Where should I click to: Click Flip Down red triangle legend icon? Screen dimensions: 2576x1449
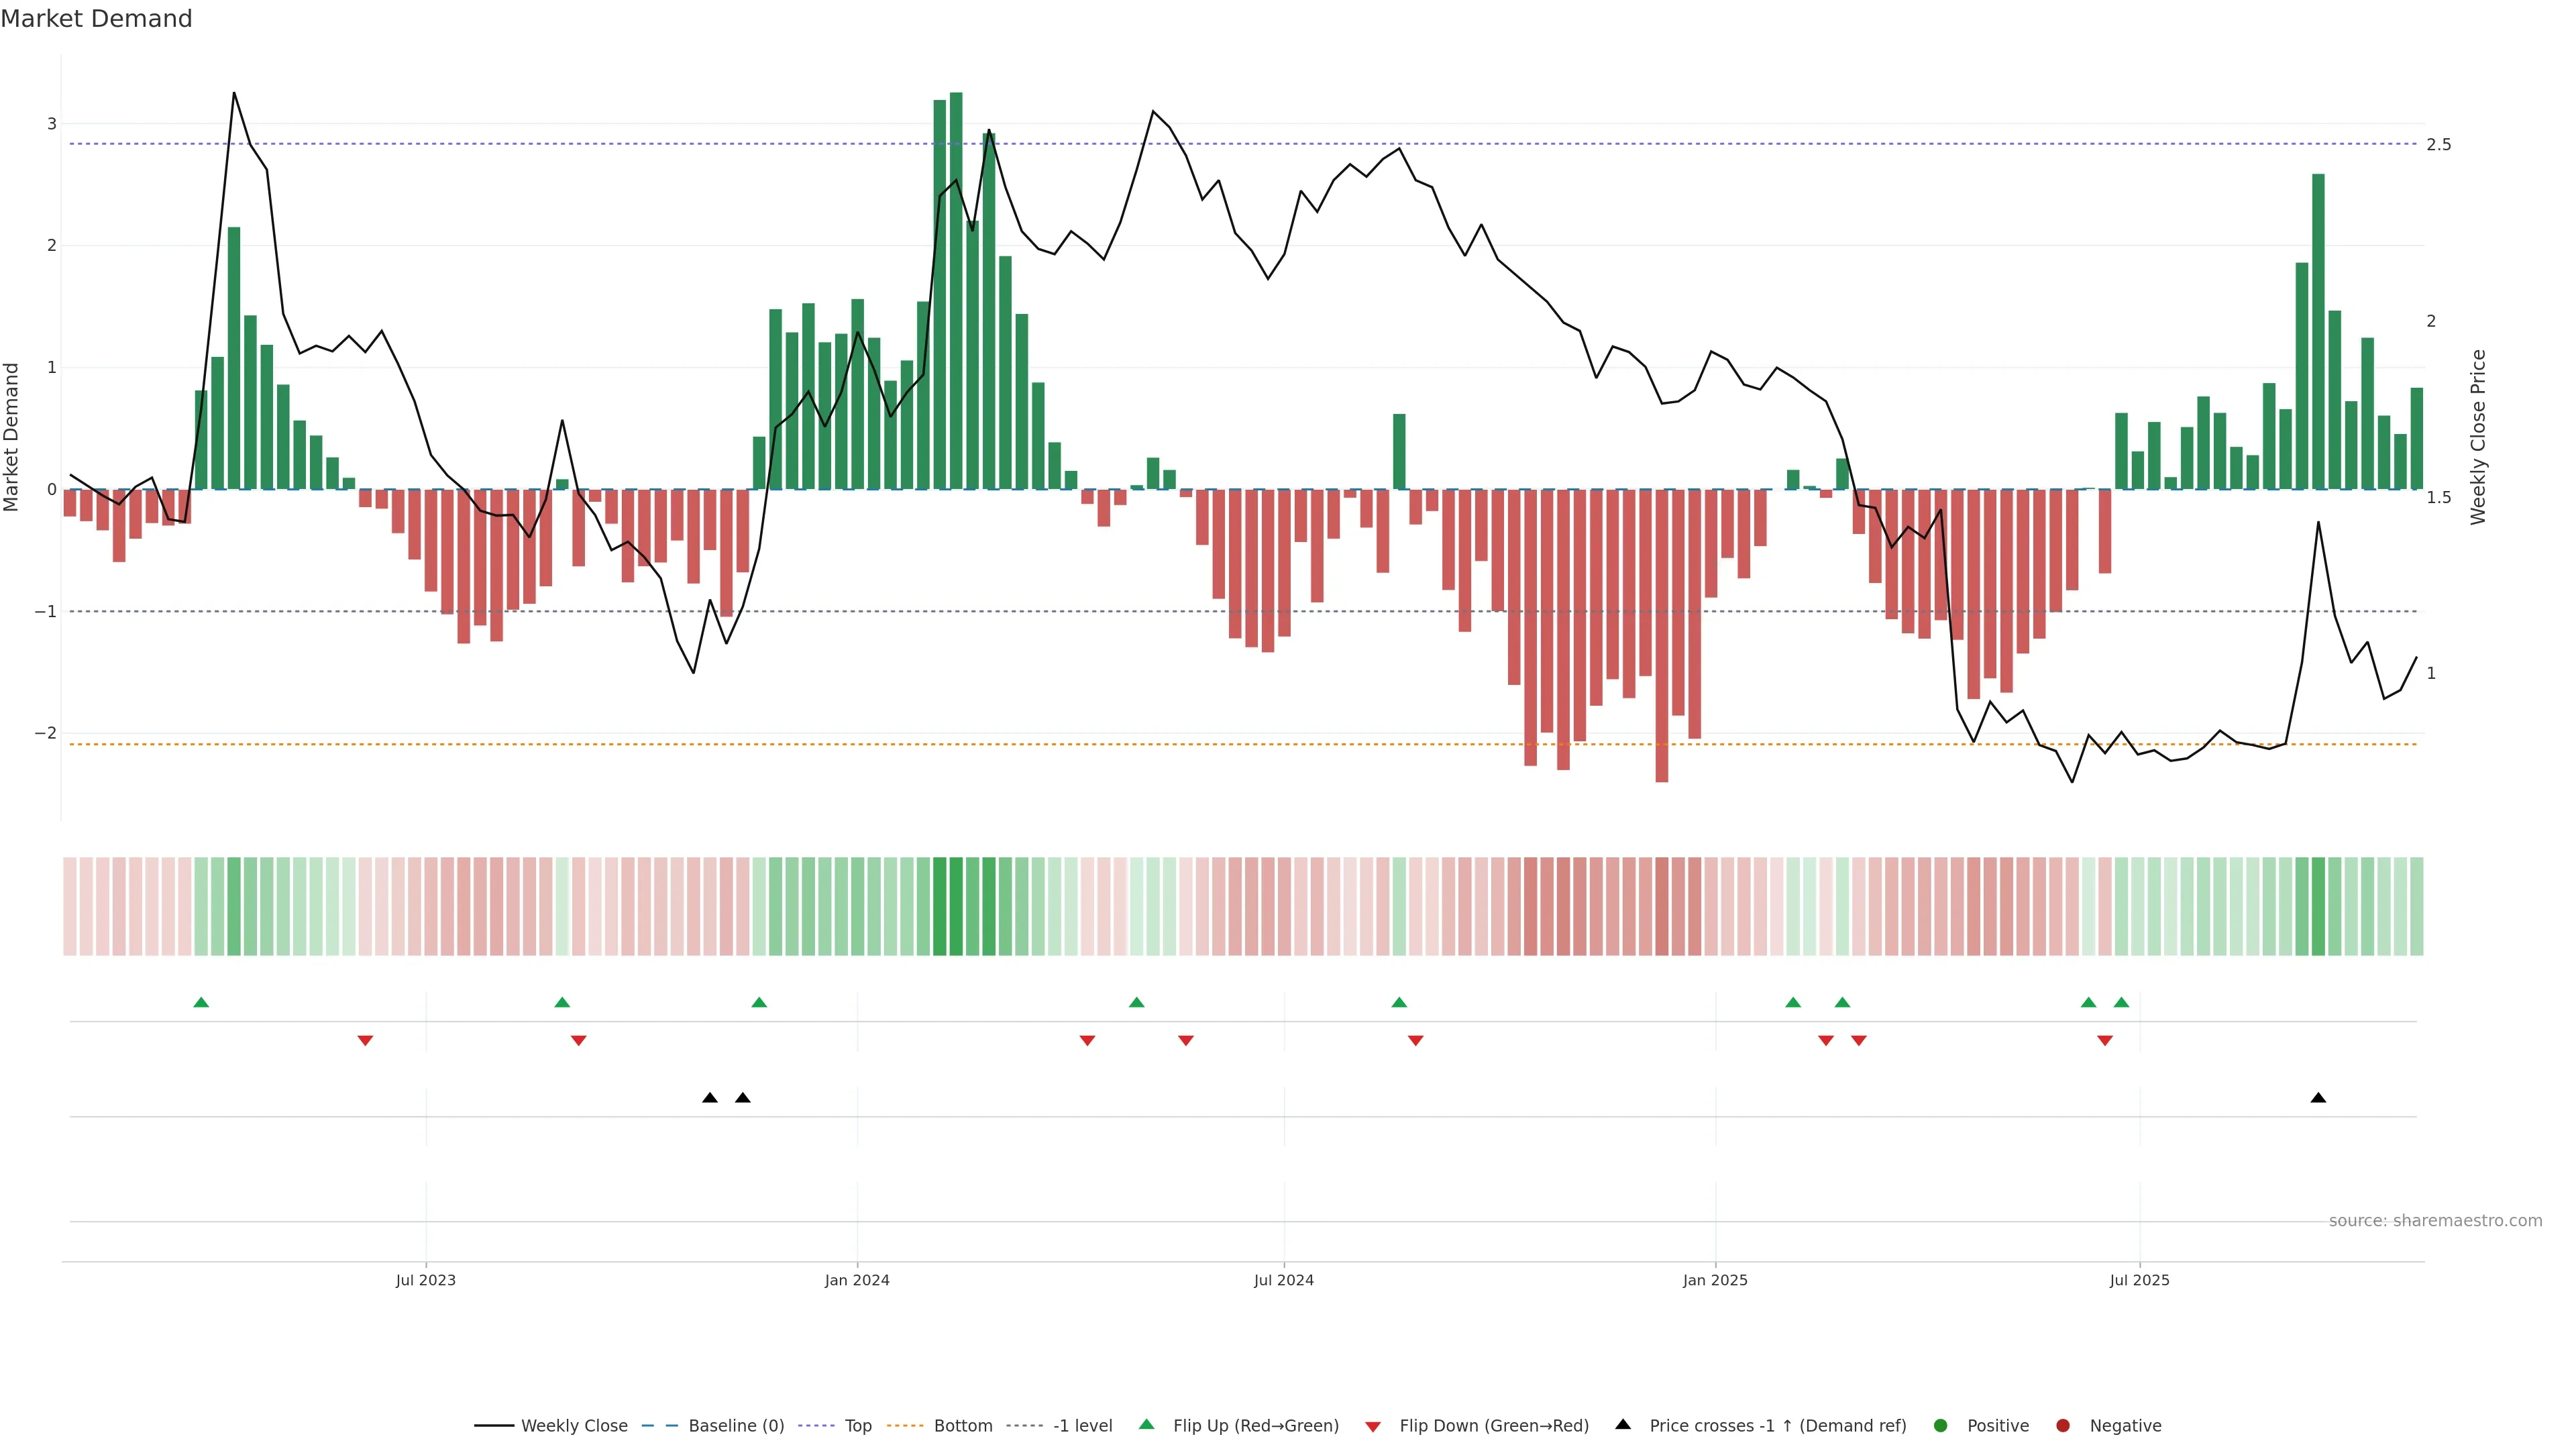tap(1373, 1427)
